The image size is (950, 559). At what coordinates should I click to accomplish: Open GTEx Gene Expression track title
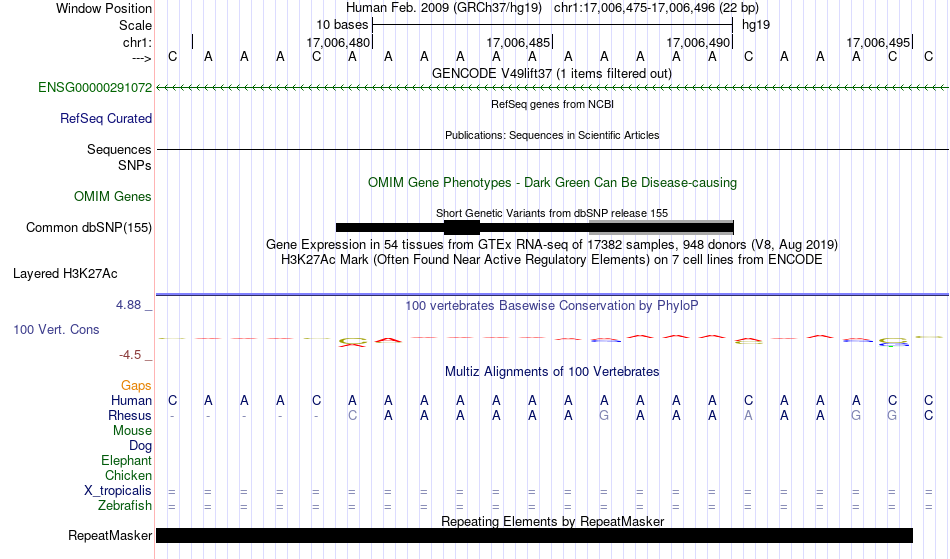(x=552, y=245)
